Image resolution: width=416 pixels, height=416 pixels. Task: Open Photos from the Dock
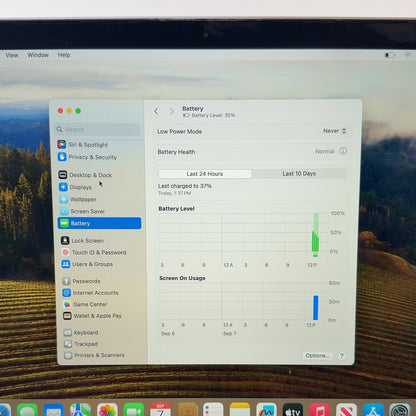click(x=107, y=410)
